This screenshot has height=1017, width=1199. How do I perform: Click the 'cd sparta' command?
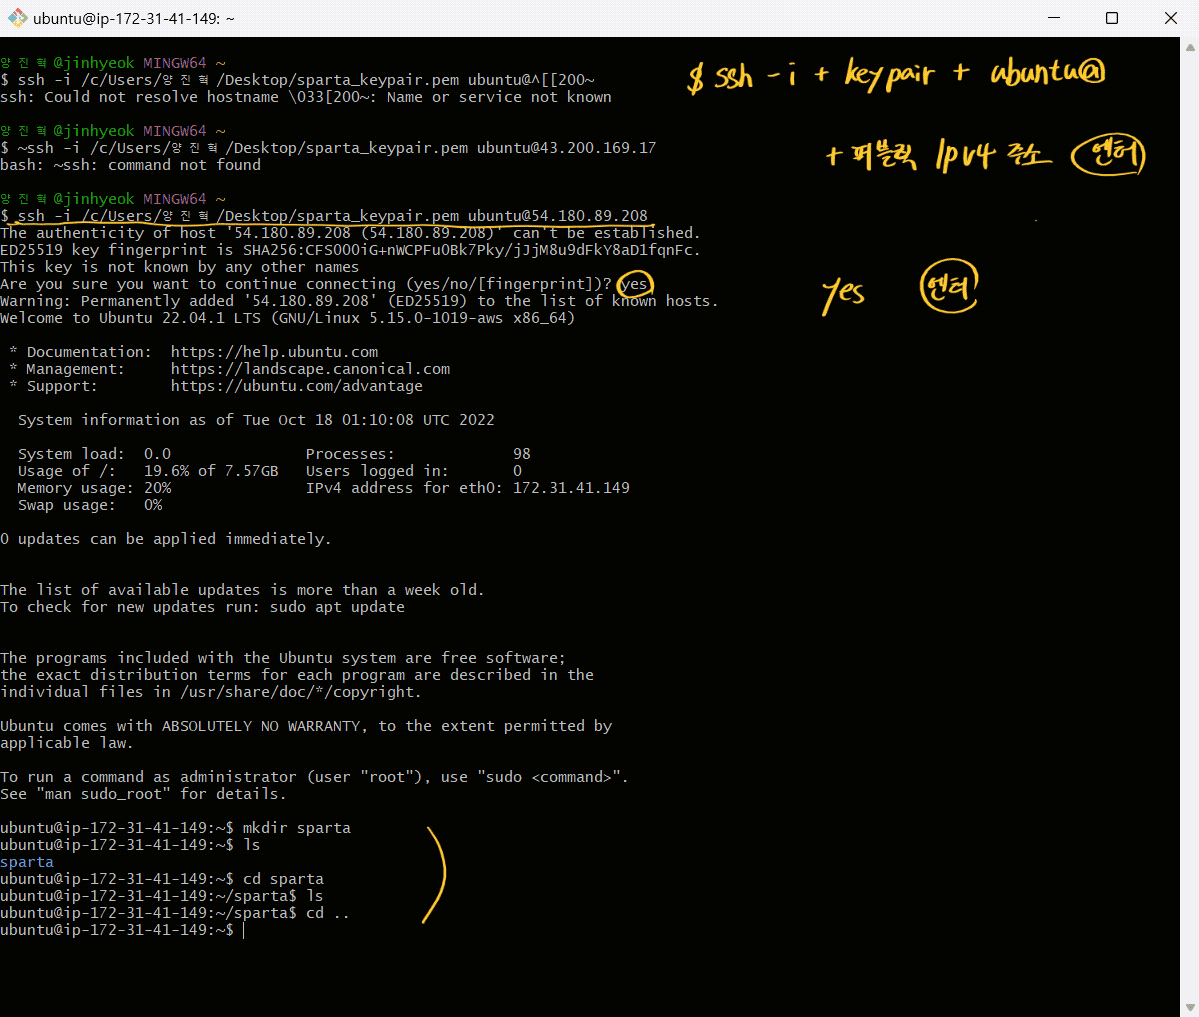click(283, 879)
